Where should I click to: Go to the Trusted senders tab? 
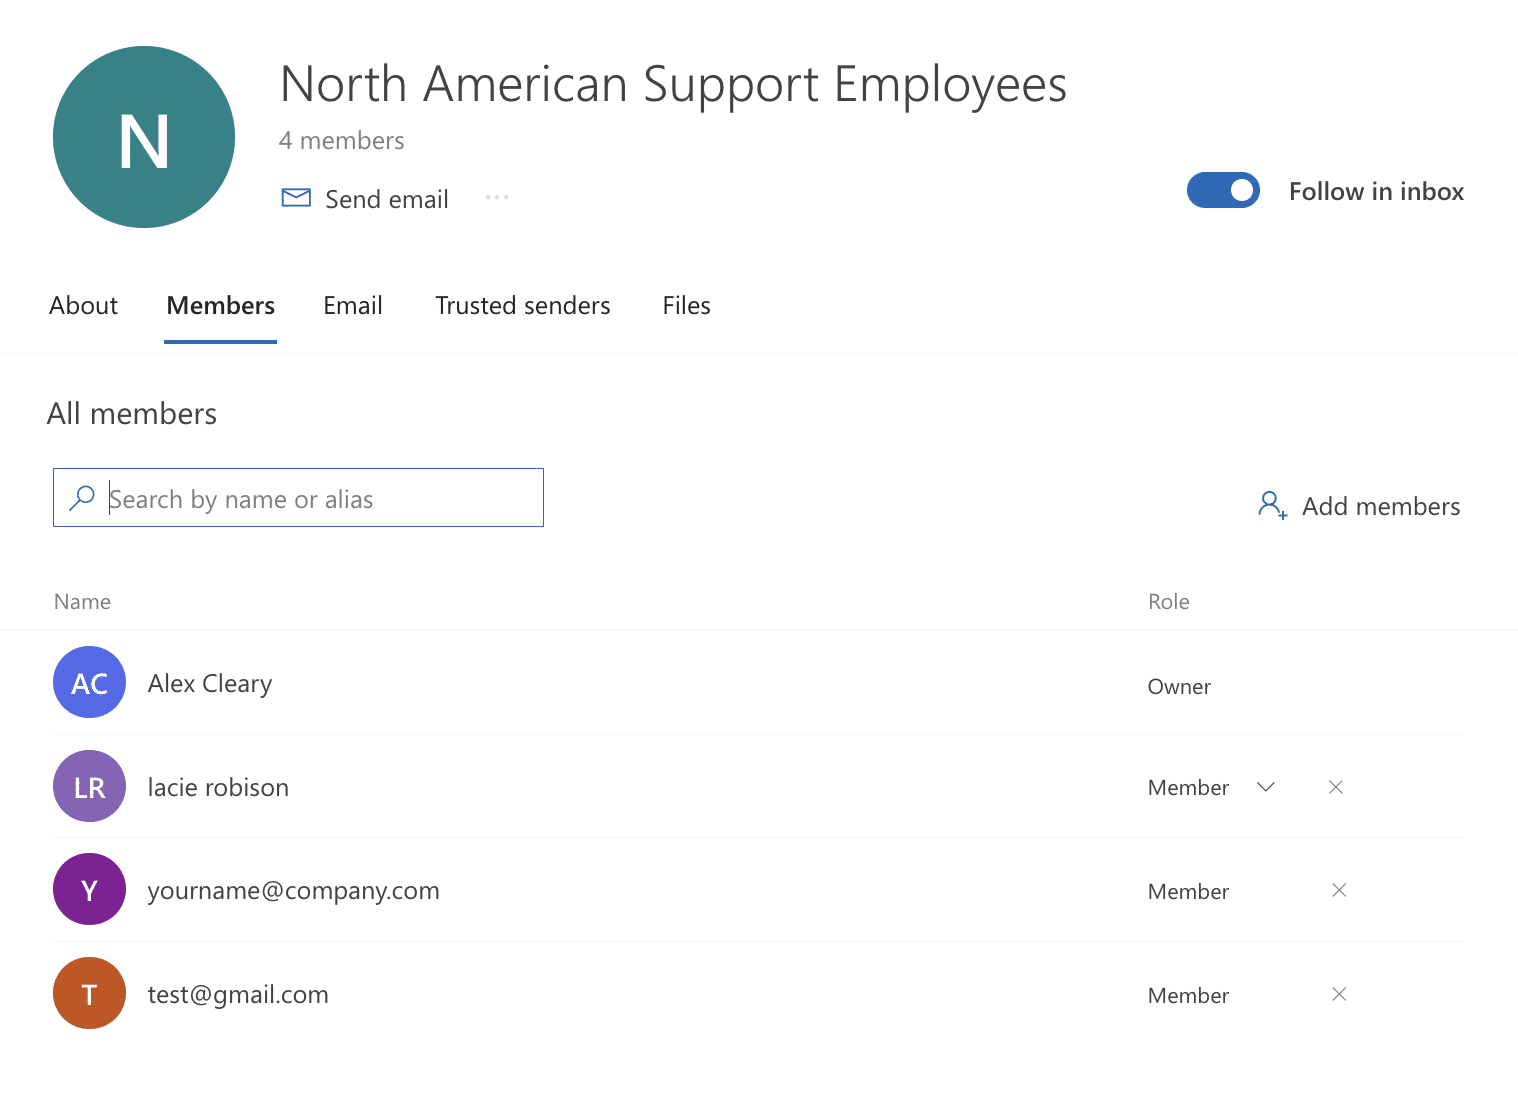coord(523,306)
